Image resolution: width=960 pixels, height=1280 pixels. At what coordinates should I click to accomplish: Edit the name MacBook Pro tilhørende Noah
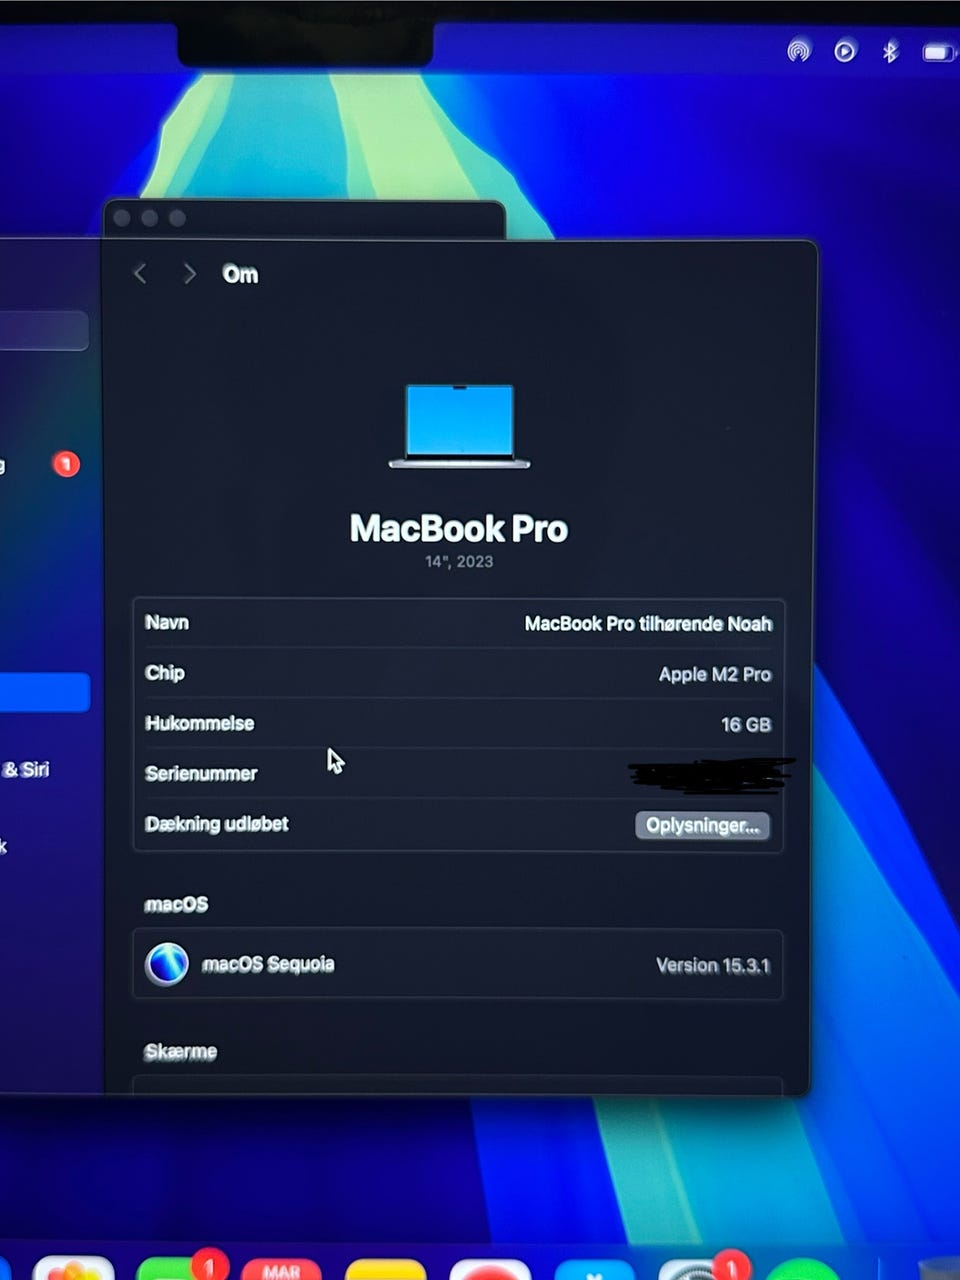pyautogui.click(x=648, y=623)
